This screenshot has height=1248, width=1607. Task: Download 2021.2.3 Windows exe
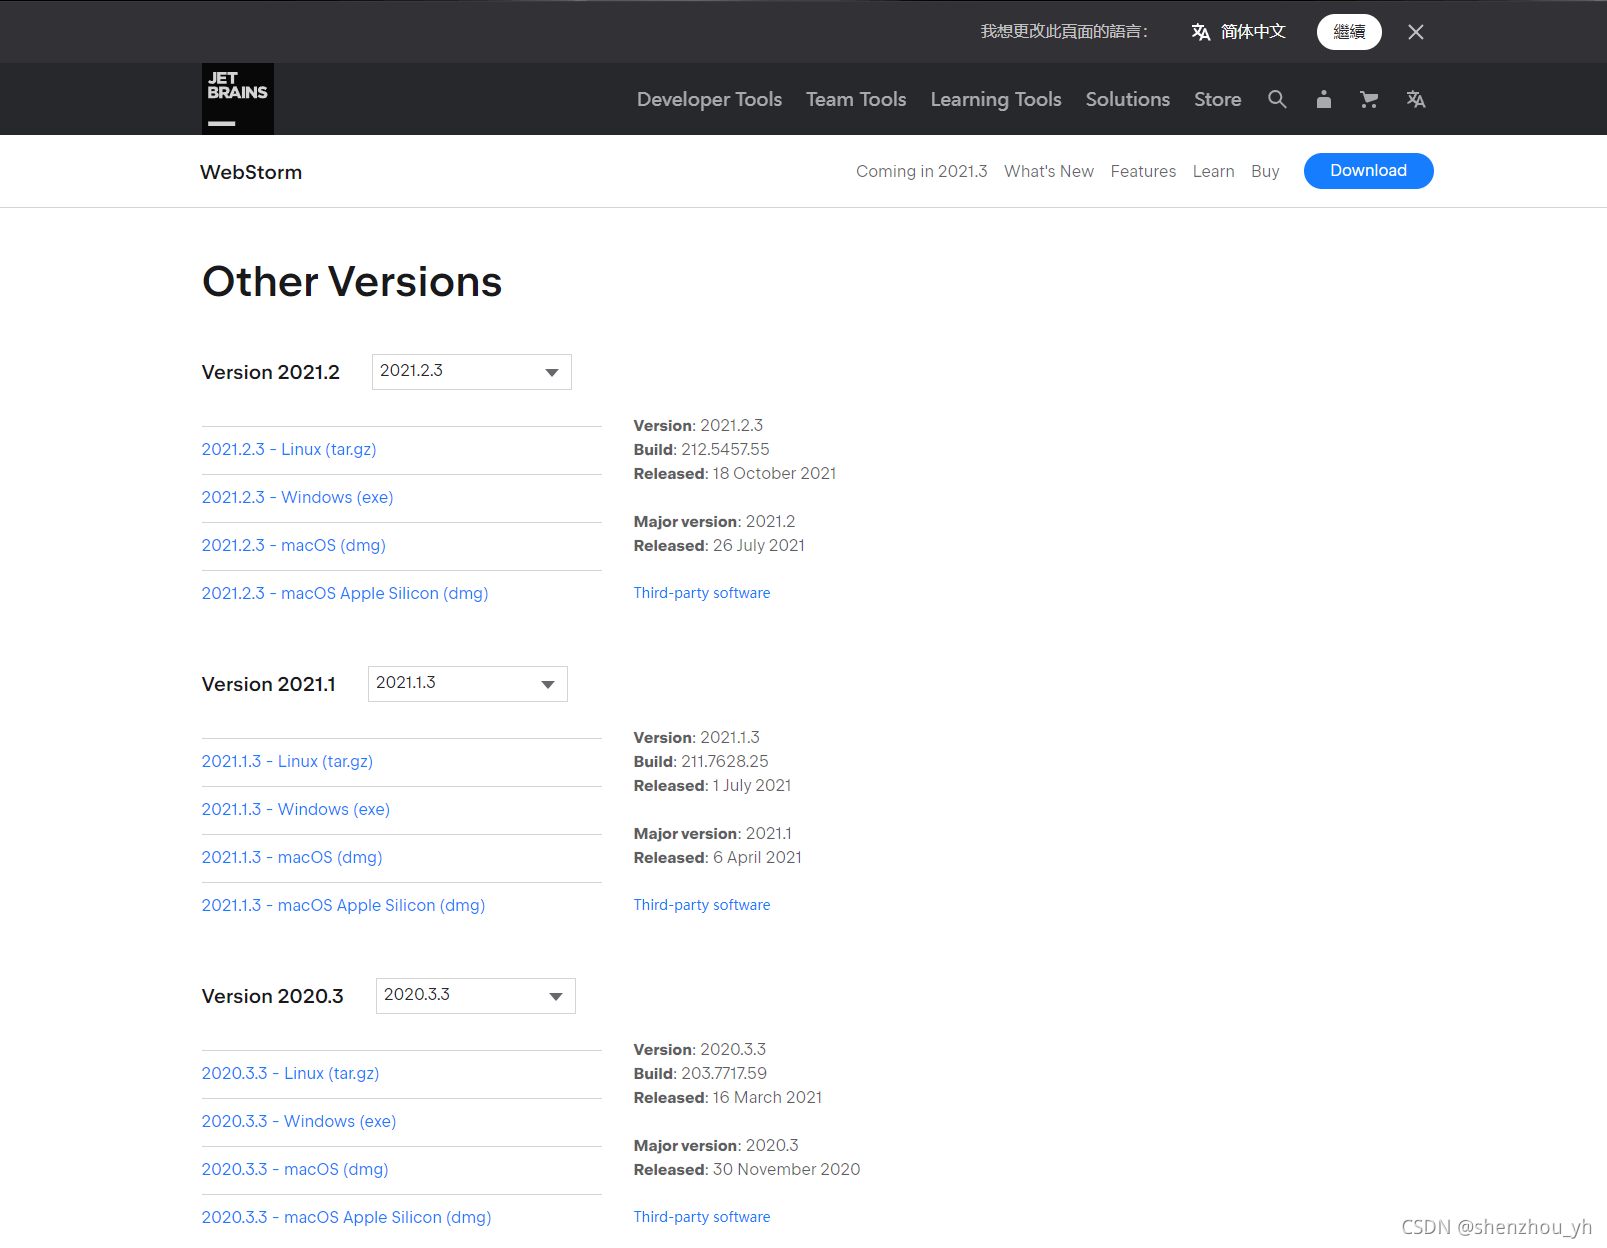click(298, 497)
